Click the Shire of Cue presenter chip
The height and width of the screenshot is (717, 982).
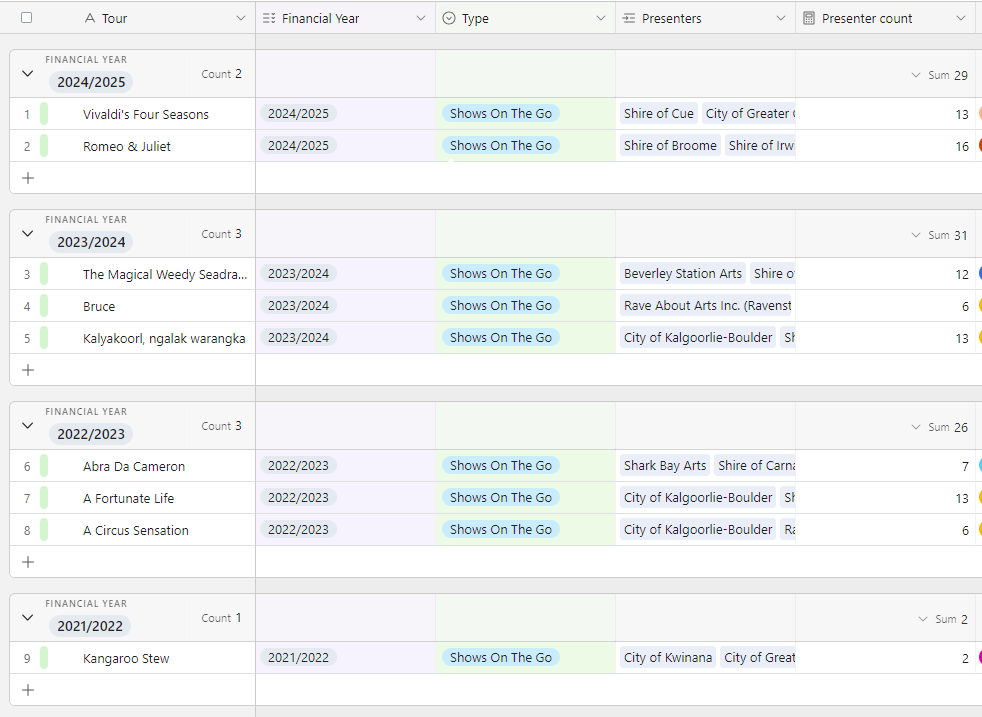659,113
